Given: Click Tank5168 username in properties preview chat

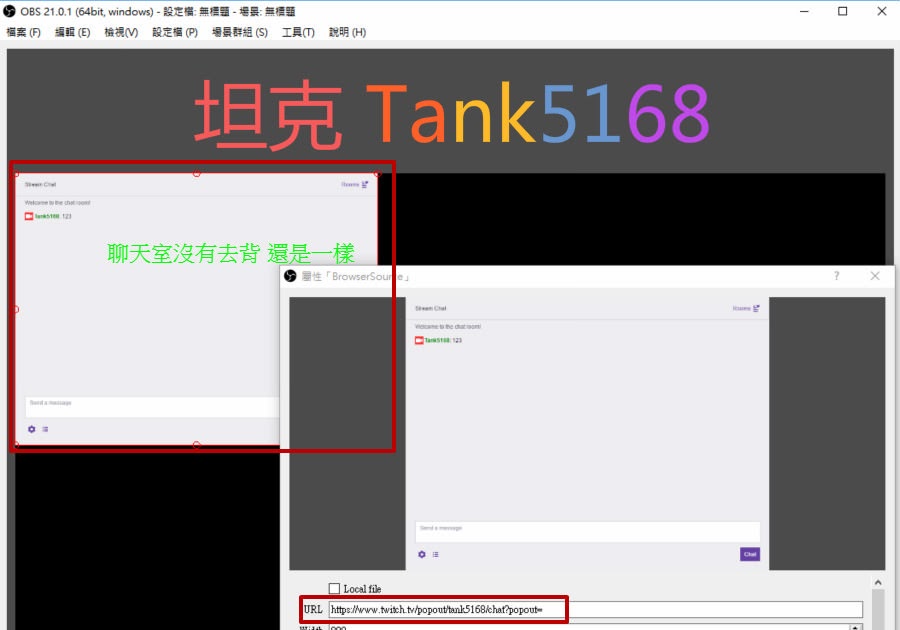Looking at the screenshot, I should [437, 340].
